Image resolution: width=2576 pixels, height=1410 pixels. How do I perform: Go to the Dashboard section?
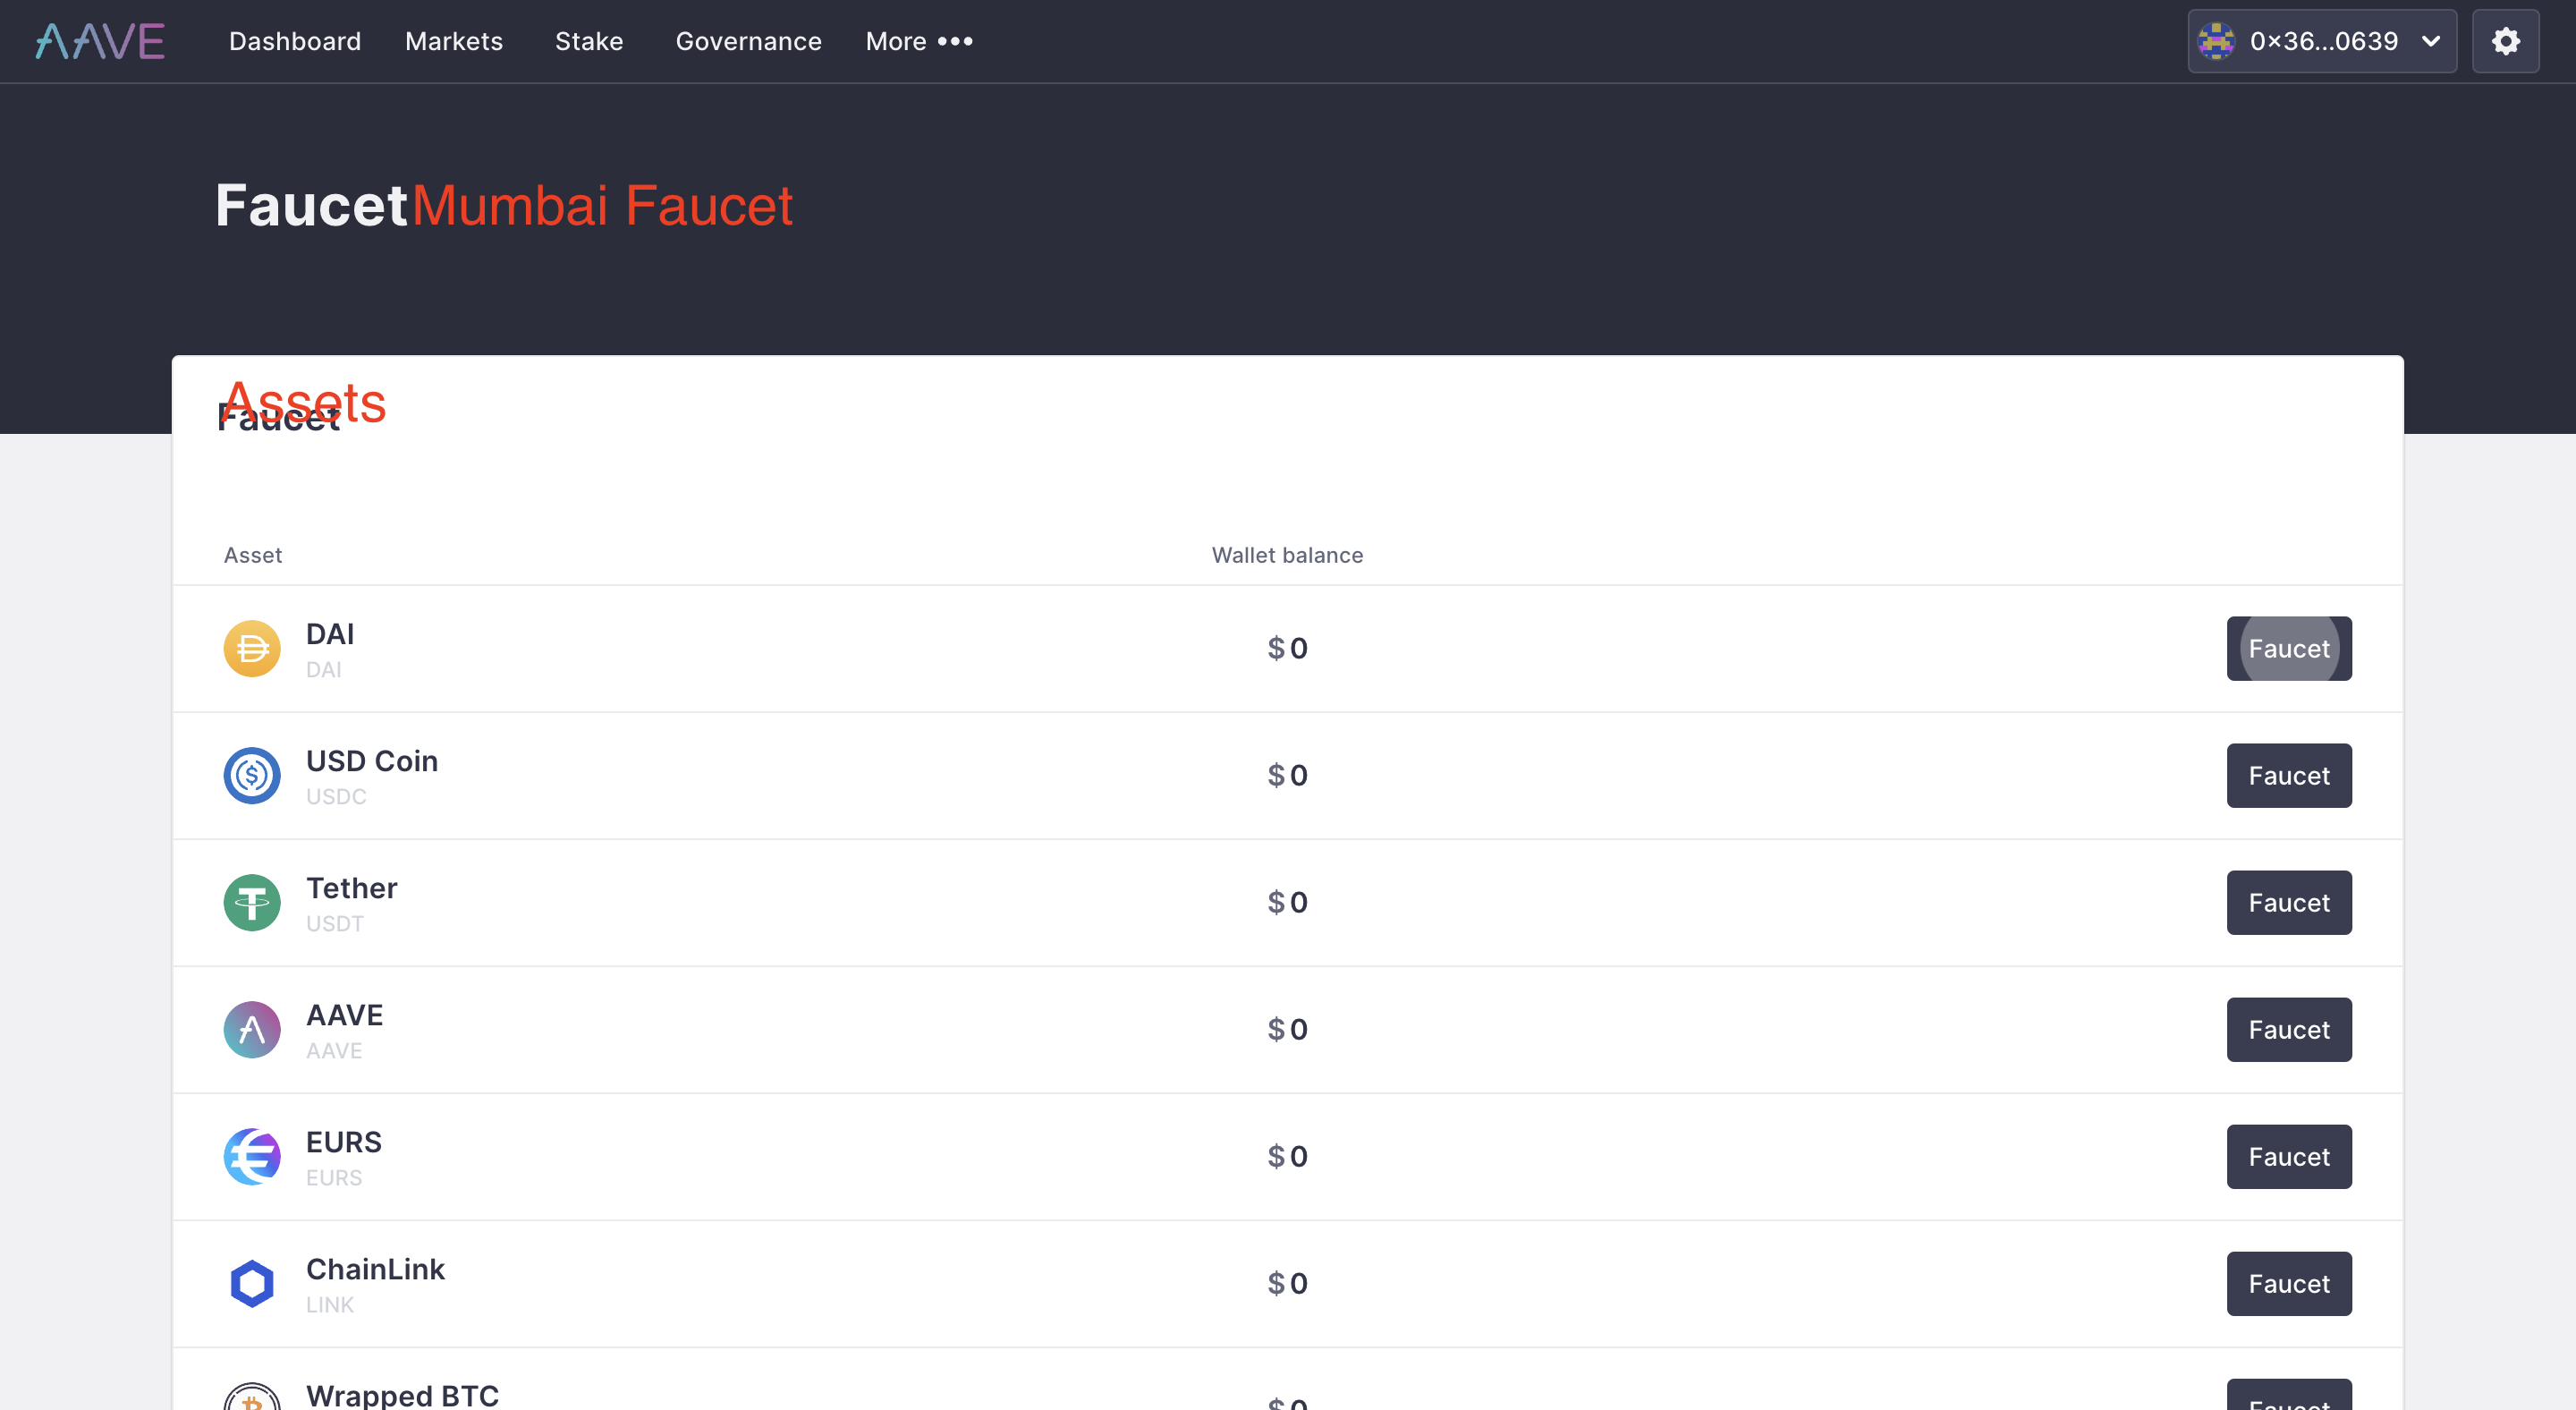tap(295, 41)
